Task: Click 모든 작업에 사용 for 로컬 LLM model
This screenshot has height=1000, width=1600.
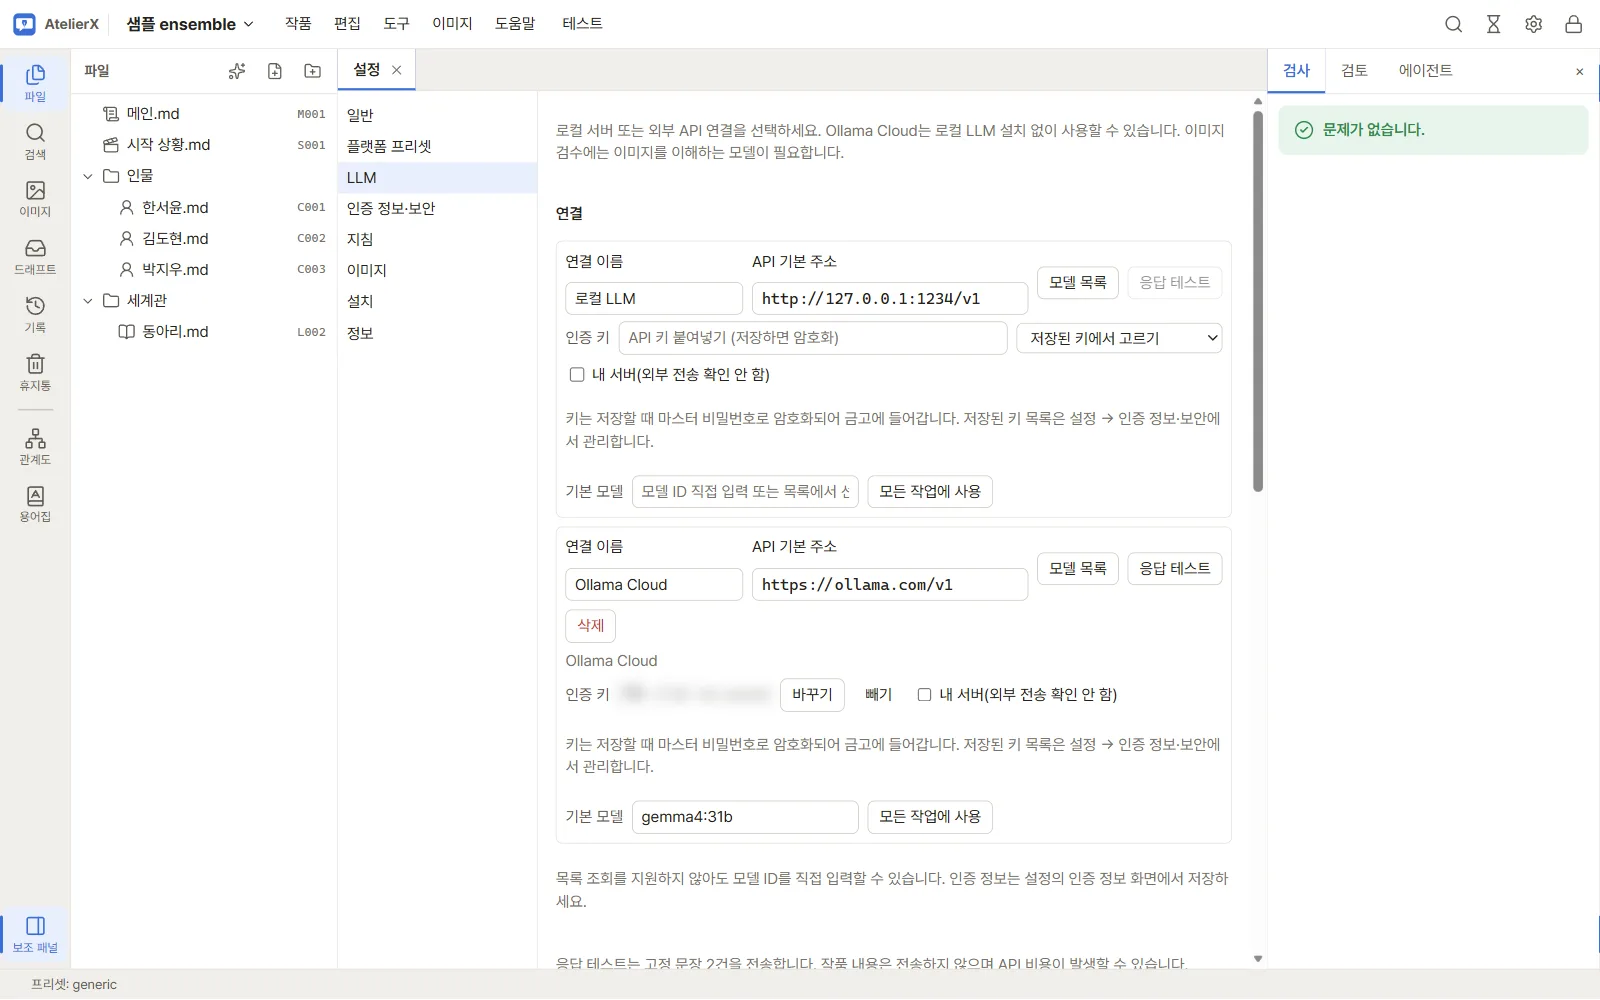Action: [930, 492]
